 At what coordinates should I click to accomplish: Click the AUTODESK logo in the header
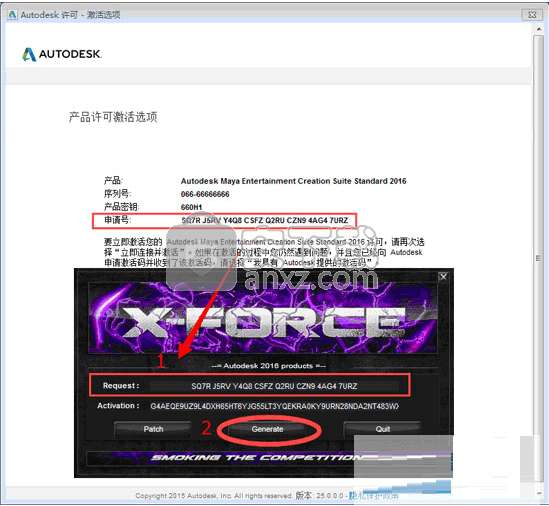[x=62, y=54]
